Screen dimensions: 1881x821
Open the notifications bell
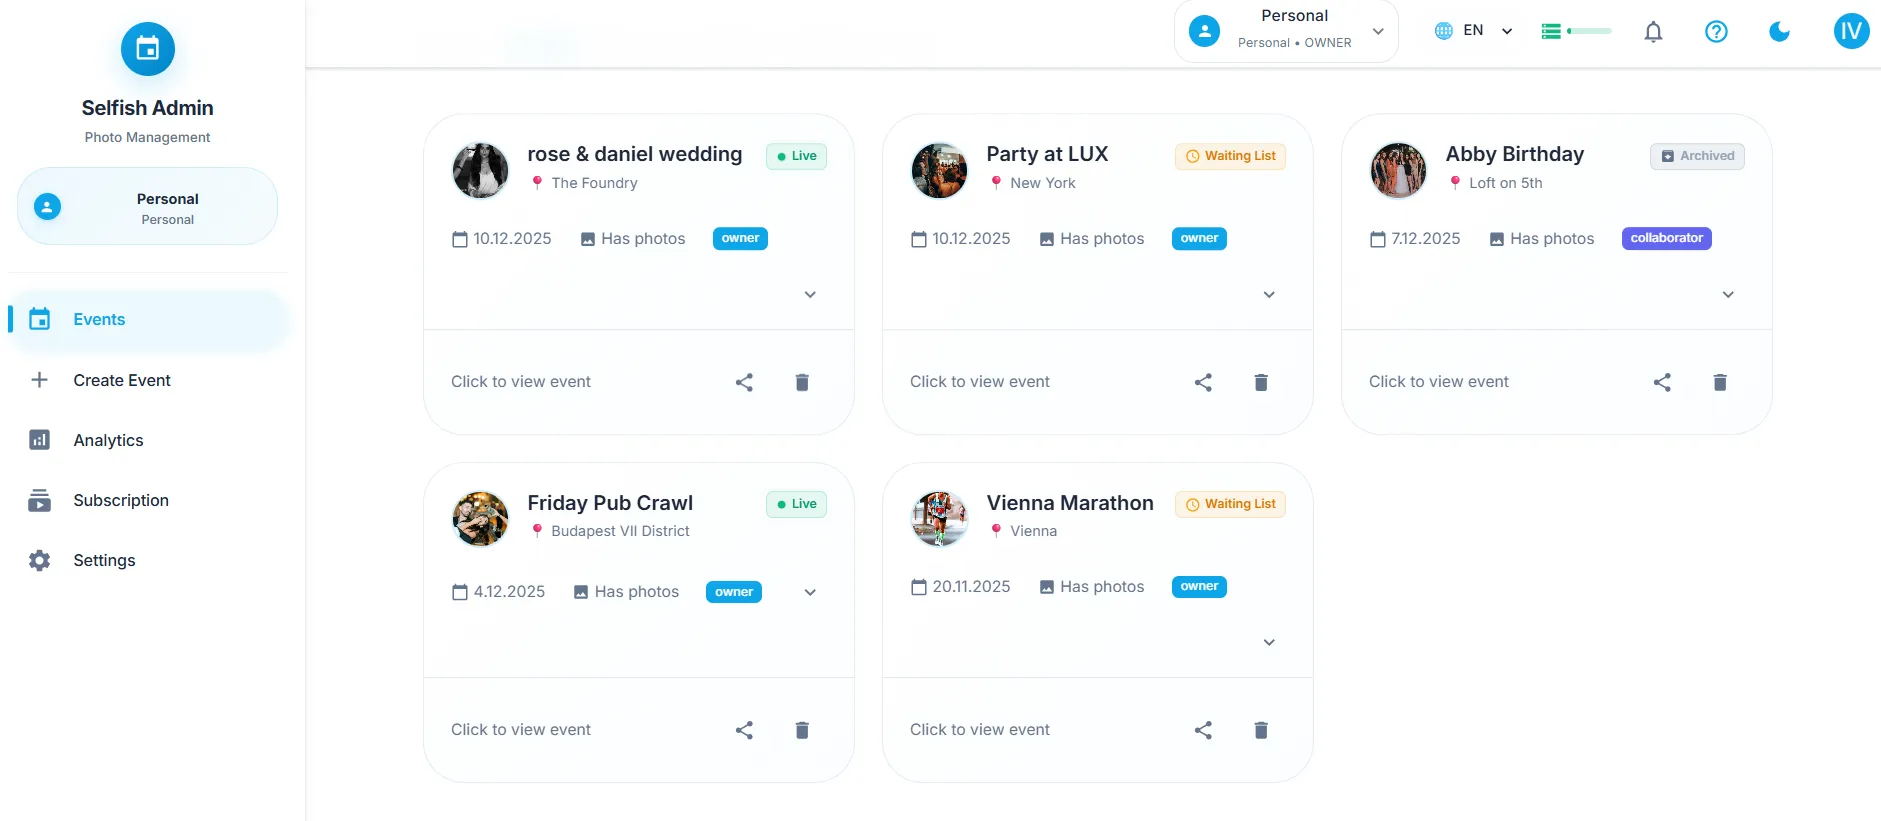coord(1653,32)
